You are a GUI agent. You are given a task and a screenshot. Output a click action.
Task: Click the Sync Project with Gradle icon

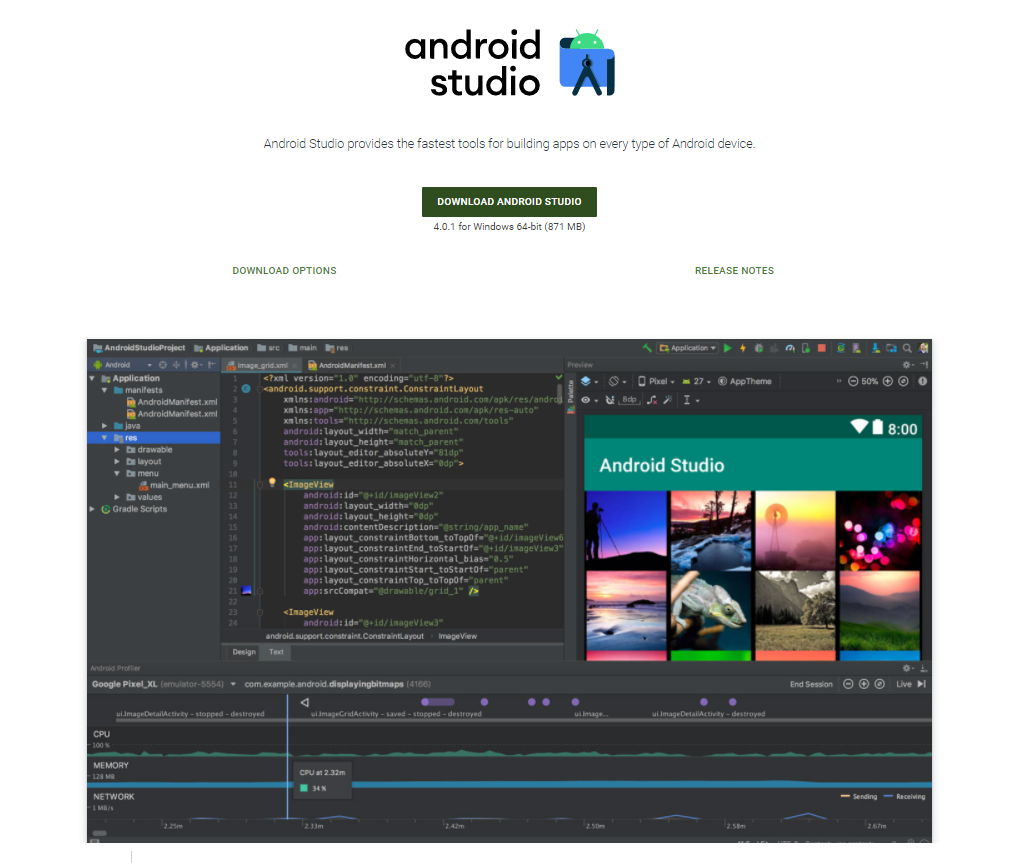pos(841,348)
